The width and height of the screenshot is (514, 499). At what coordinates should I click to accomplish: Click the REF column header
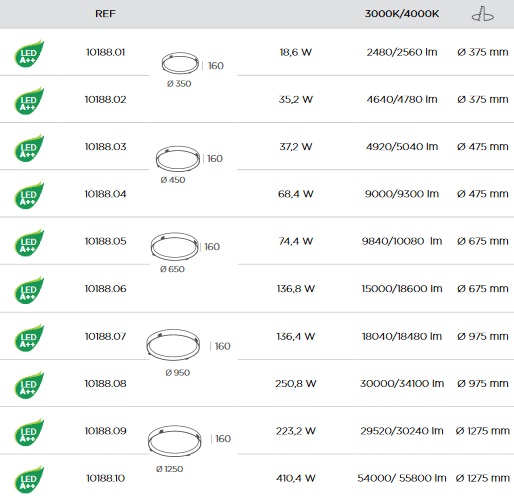point(105,14)
